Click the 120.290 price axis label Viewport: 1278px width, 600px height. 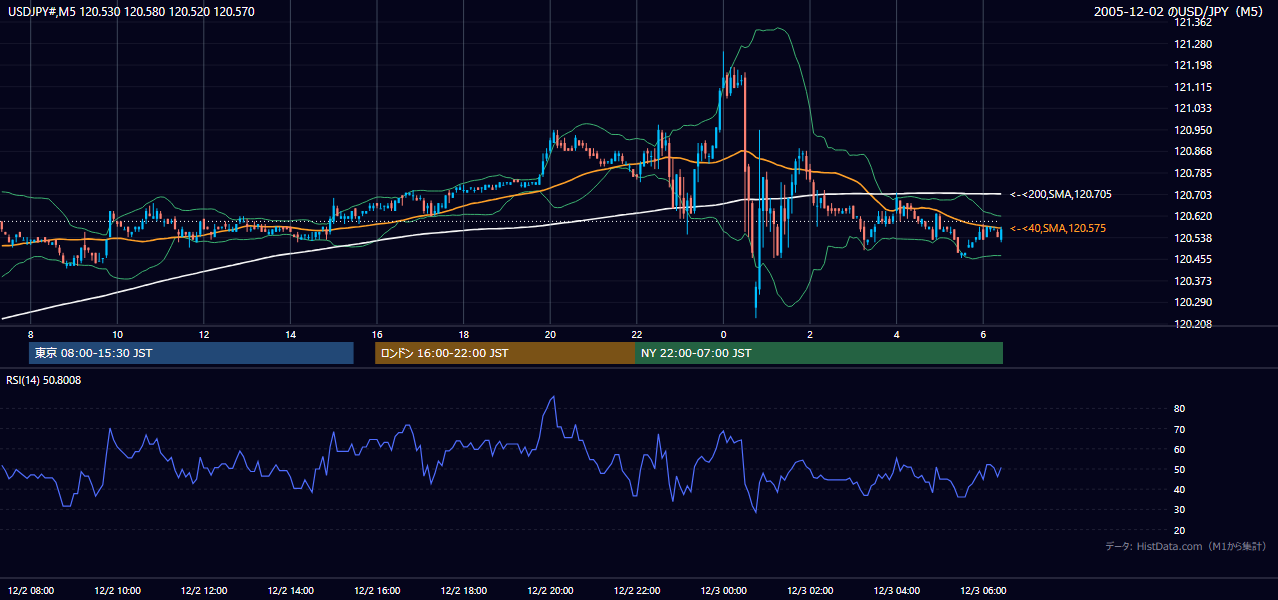pos(1193,302)
